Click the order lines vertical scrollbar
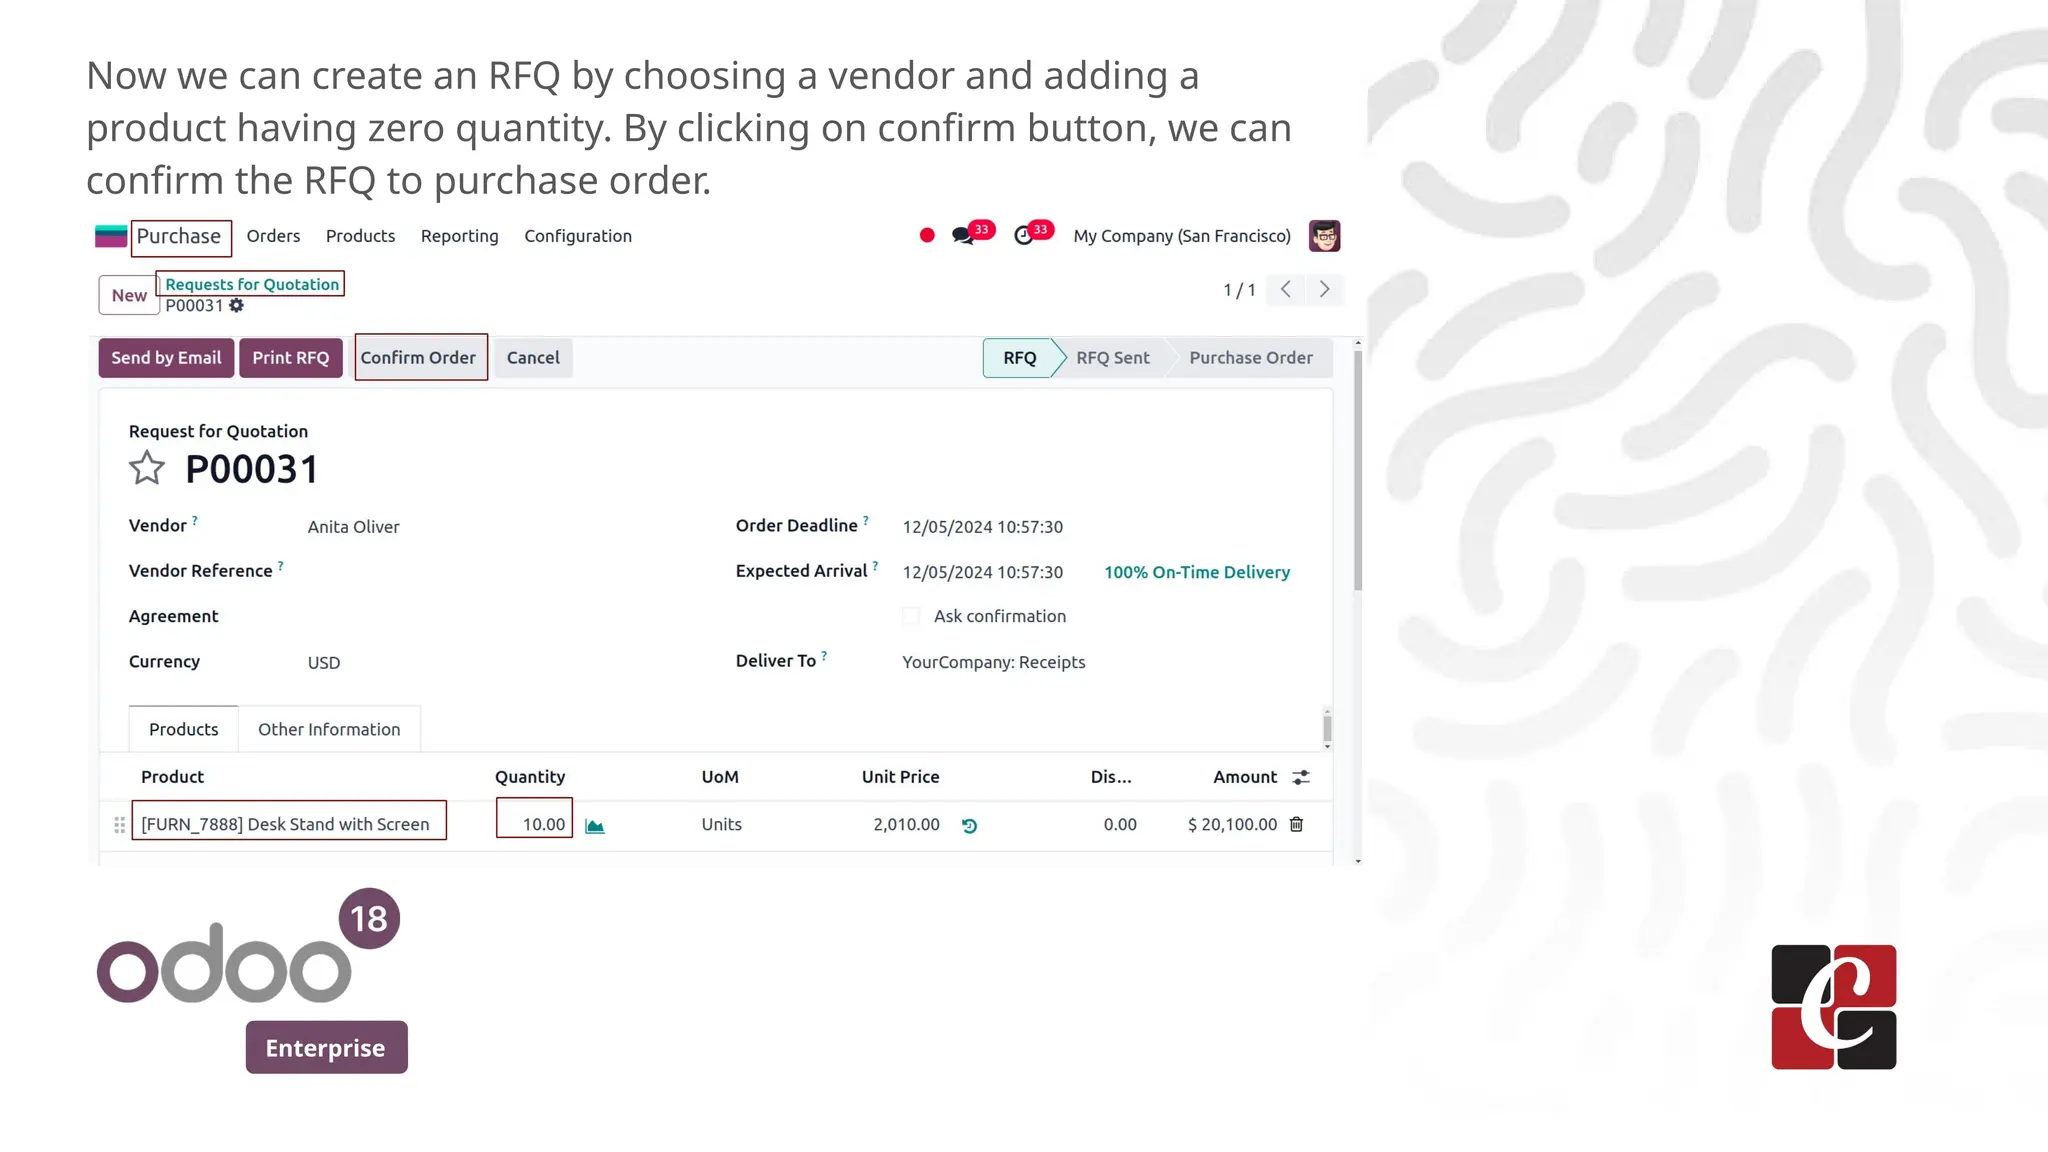Screen dimensions: 2048x1152 click(1327, 727)
